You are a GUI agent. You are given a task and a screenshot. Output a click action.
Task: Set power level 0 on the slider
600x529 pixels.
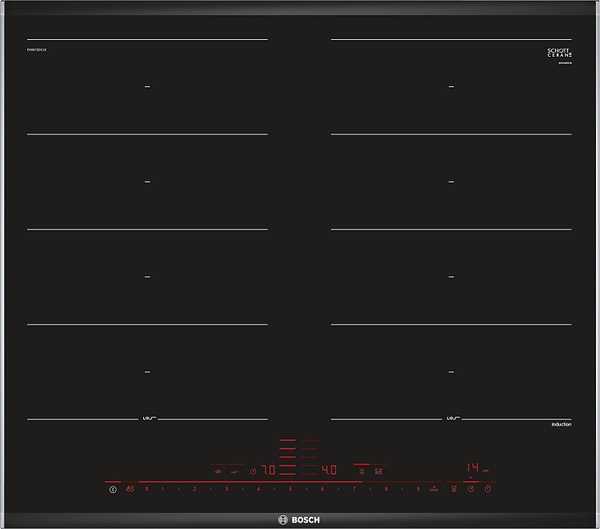point(147,489)
